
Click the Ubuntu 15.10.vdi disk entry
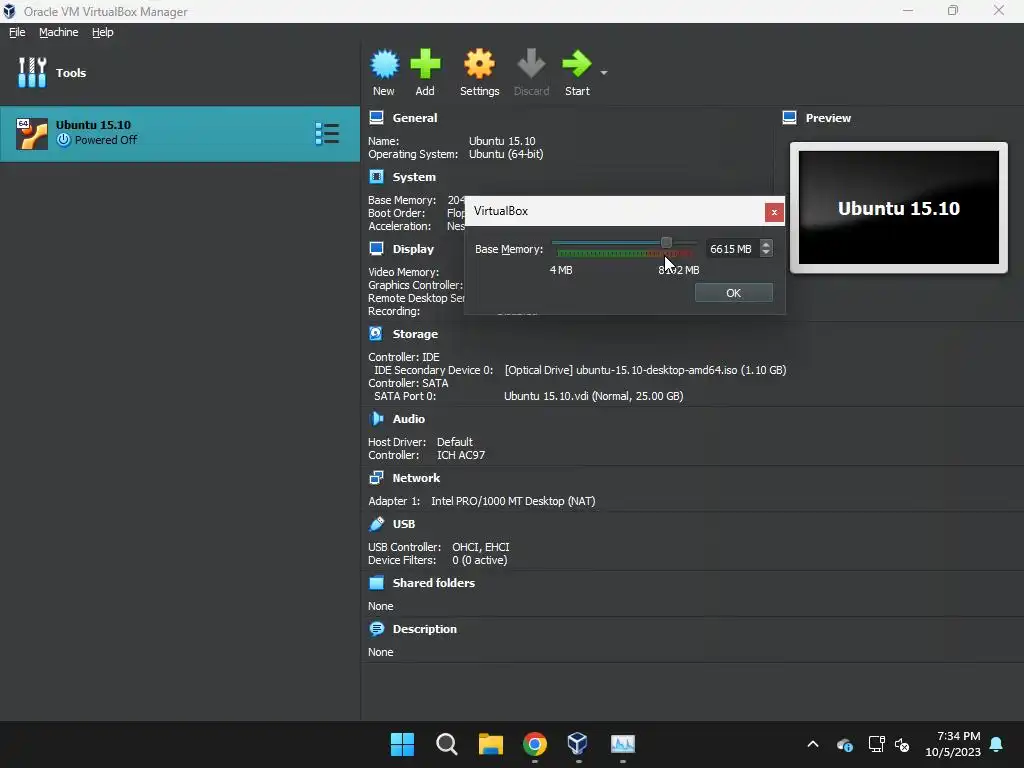point(594,396)
